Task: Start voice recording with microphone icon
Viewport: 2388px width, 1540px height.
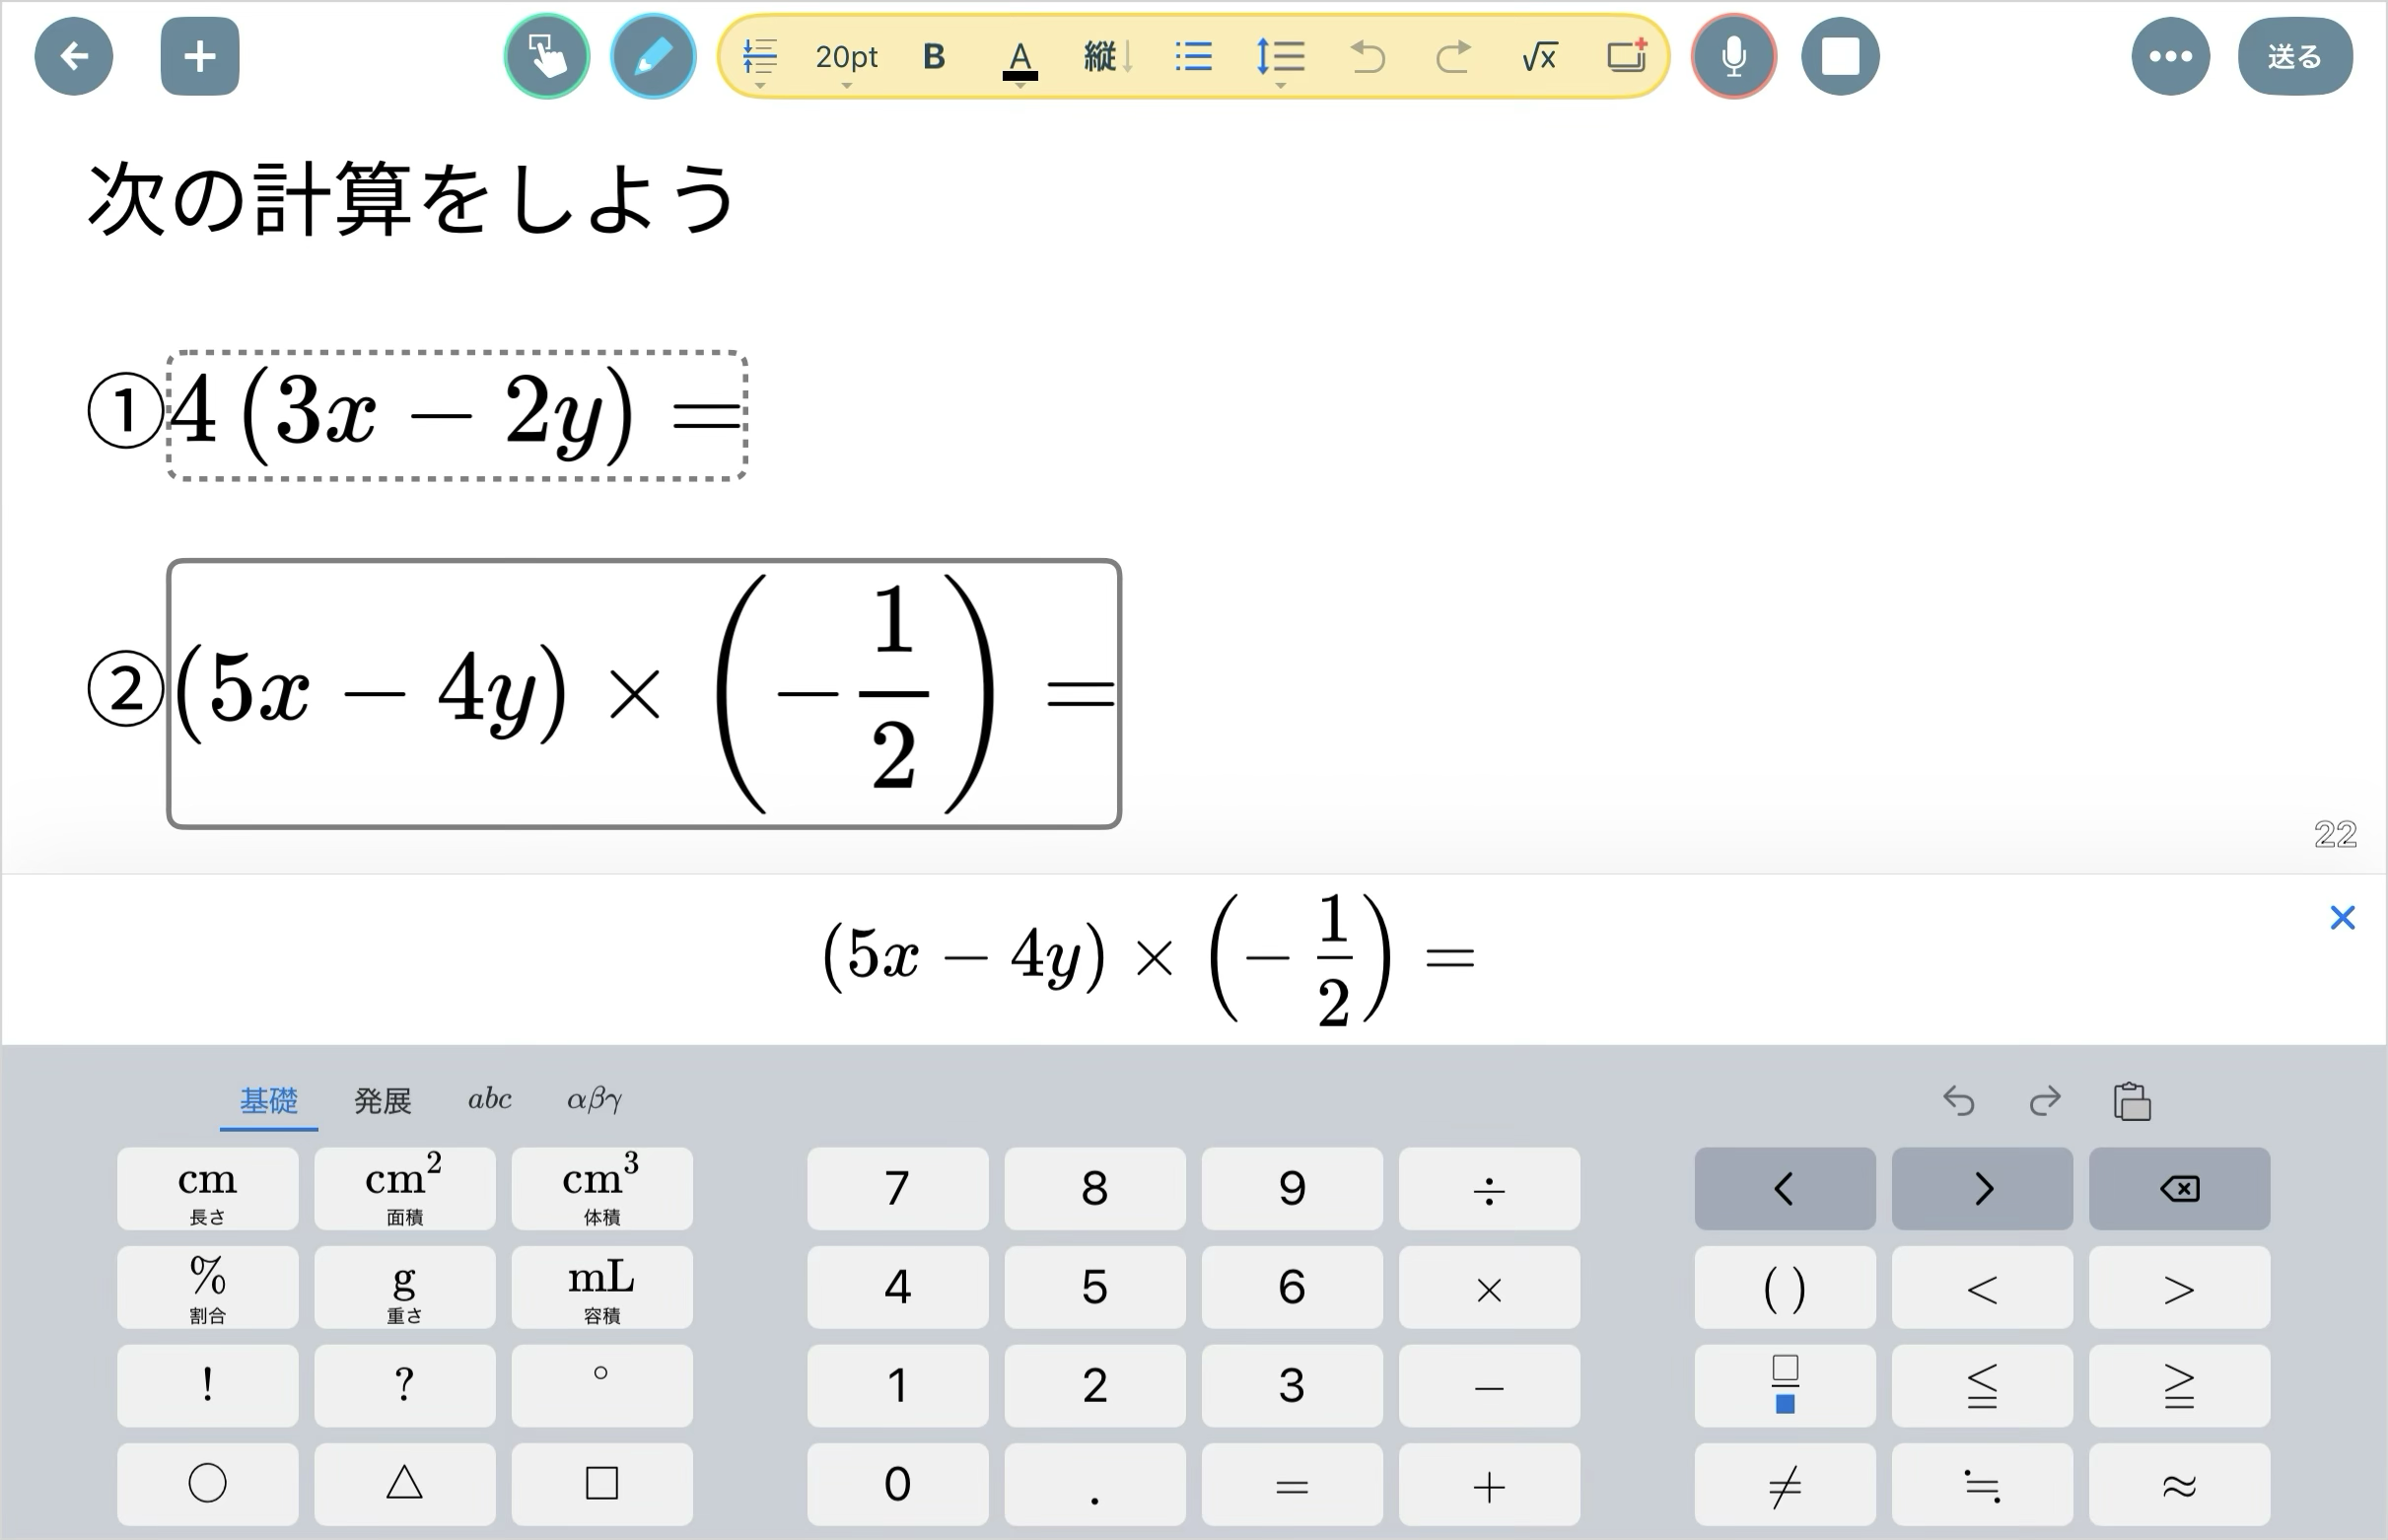Action: tap(1733, 56)
